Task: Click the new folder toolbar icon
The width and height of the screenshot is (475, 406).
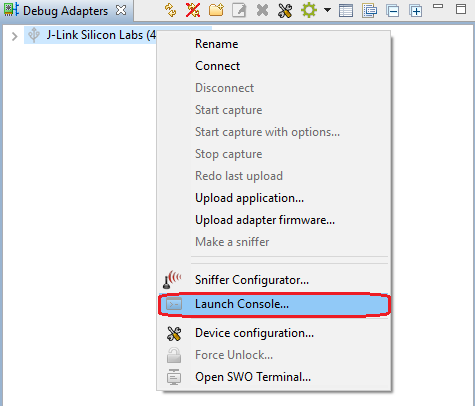Action: [x=216, y=10]
